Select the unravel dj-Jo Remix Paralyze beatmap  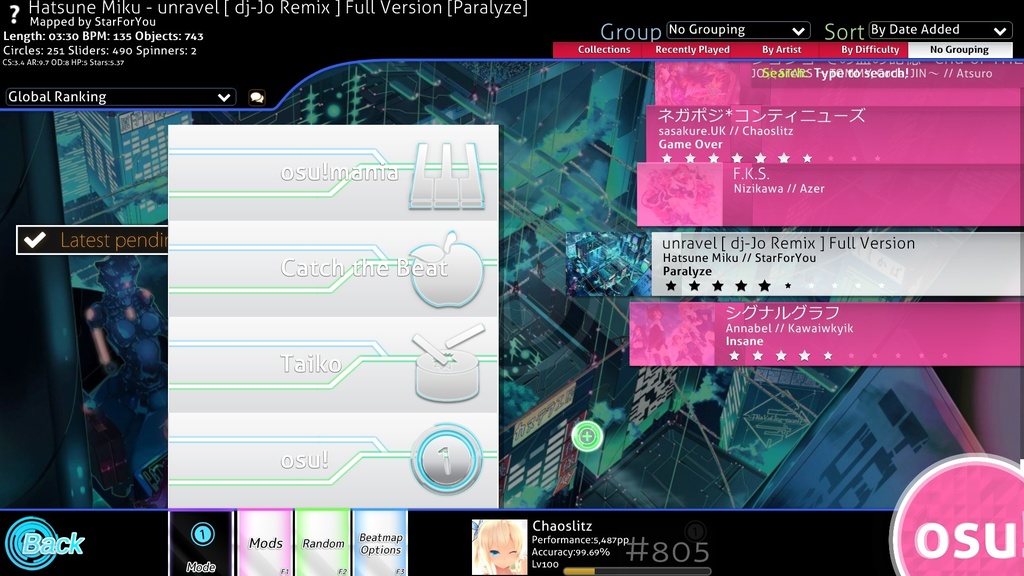795,264
